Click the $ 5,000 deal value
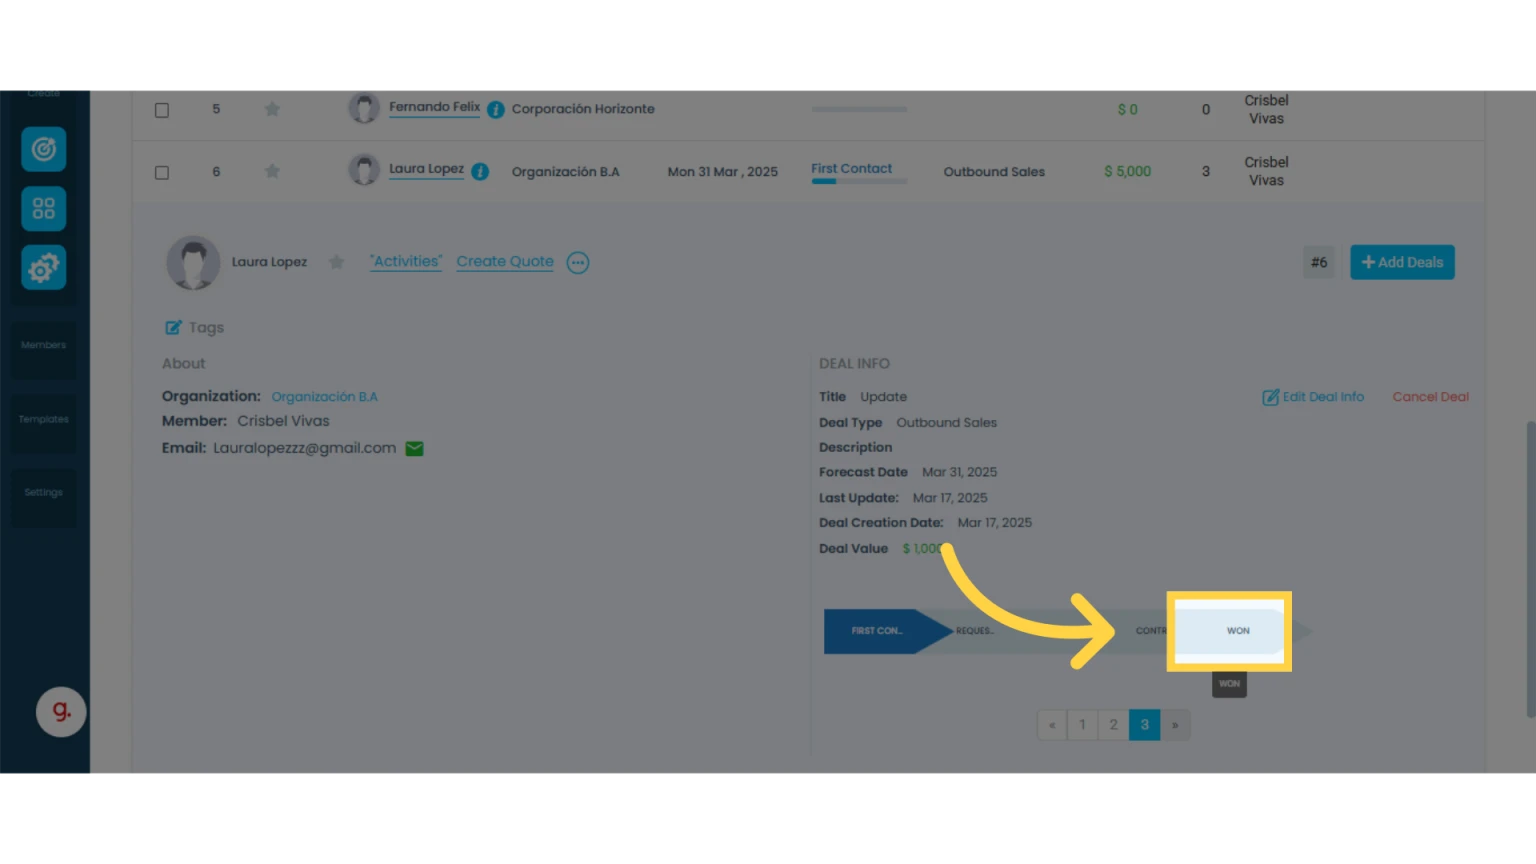The height and width of the screenshot is (864, 1536). [1128, 172]
